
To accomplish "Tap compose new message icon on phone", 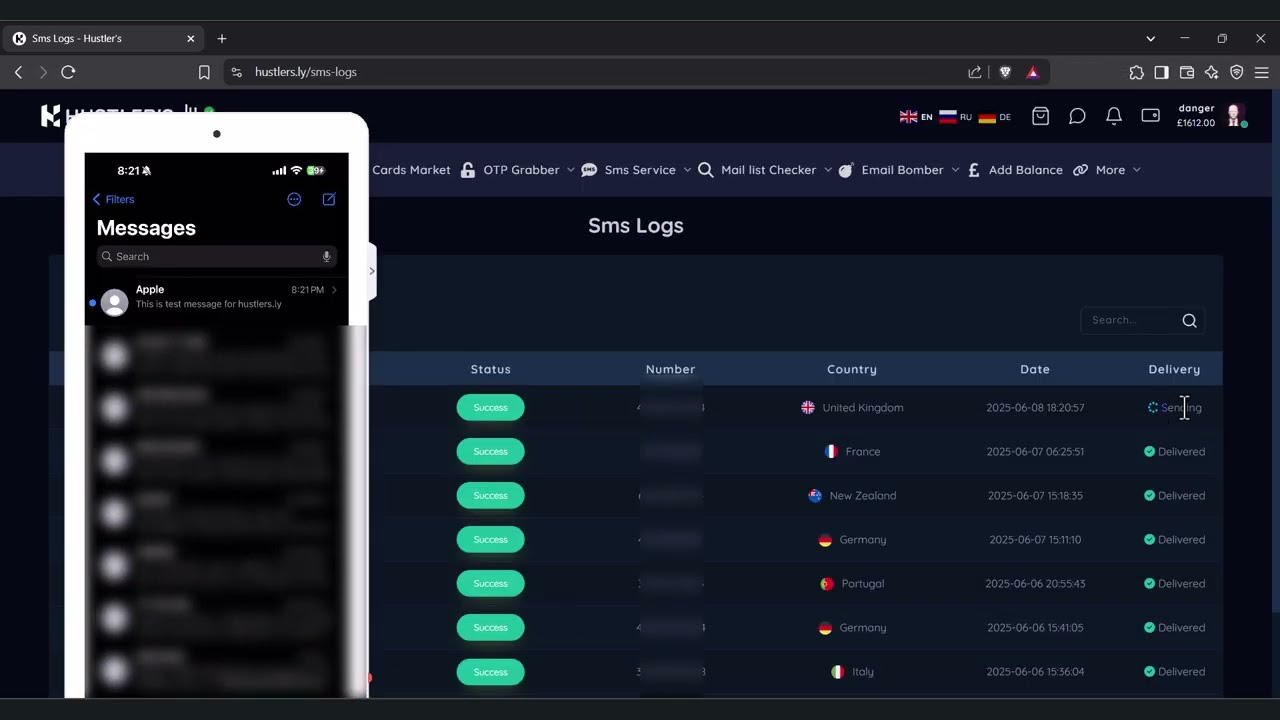I will click(329, 199).
